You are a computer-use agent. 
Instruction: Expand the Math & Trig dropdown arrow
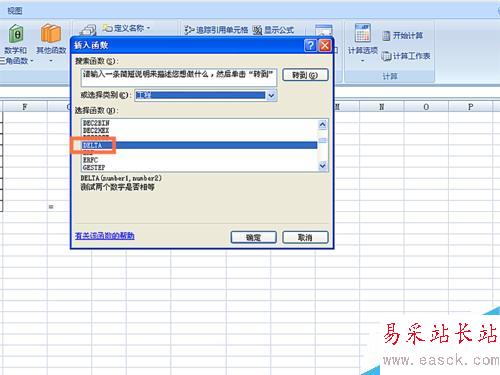point(32,61)
